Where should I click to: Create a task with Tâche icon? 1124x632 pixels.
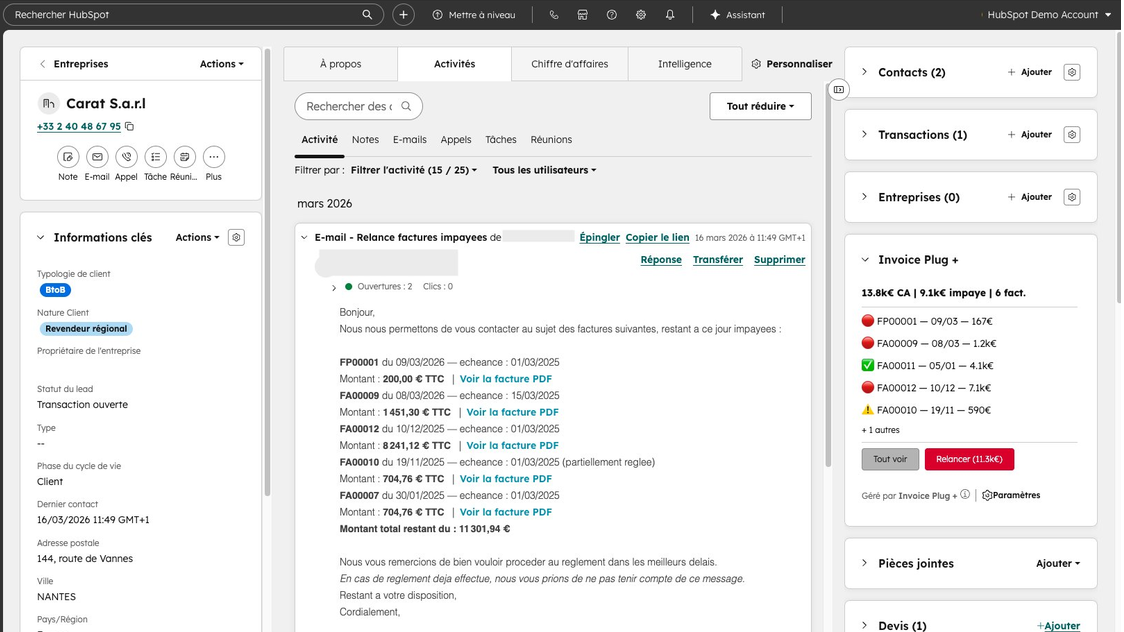pos(156,156)
